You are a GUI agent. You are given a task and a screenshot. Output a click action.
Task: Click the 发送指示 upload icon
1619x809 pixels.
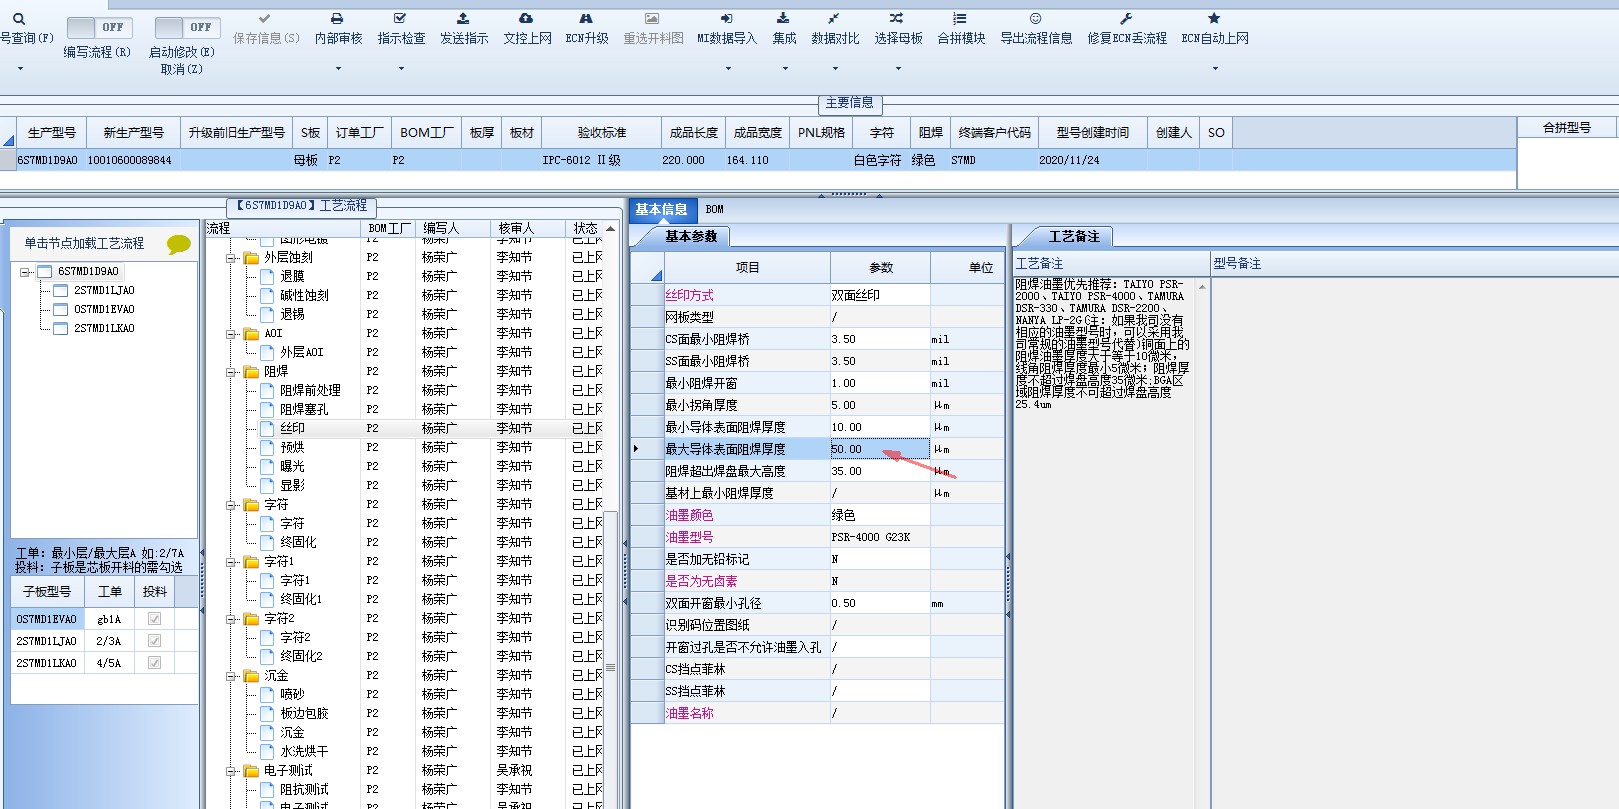pyautogui.click(x=463, y=19)
